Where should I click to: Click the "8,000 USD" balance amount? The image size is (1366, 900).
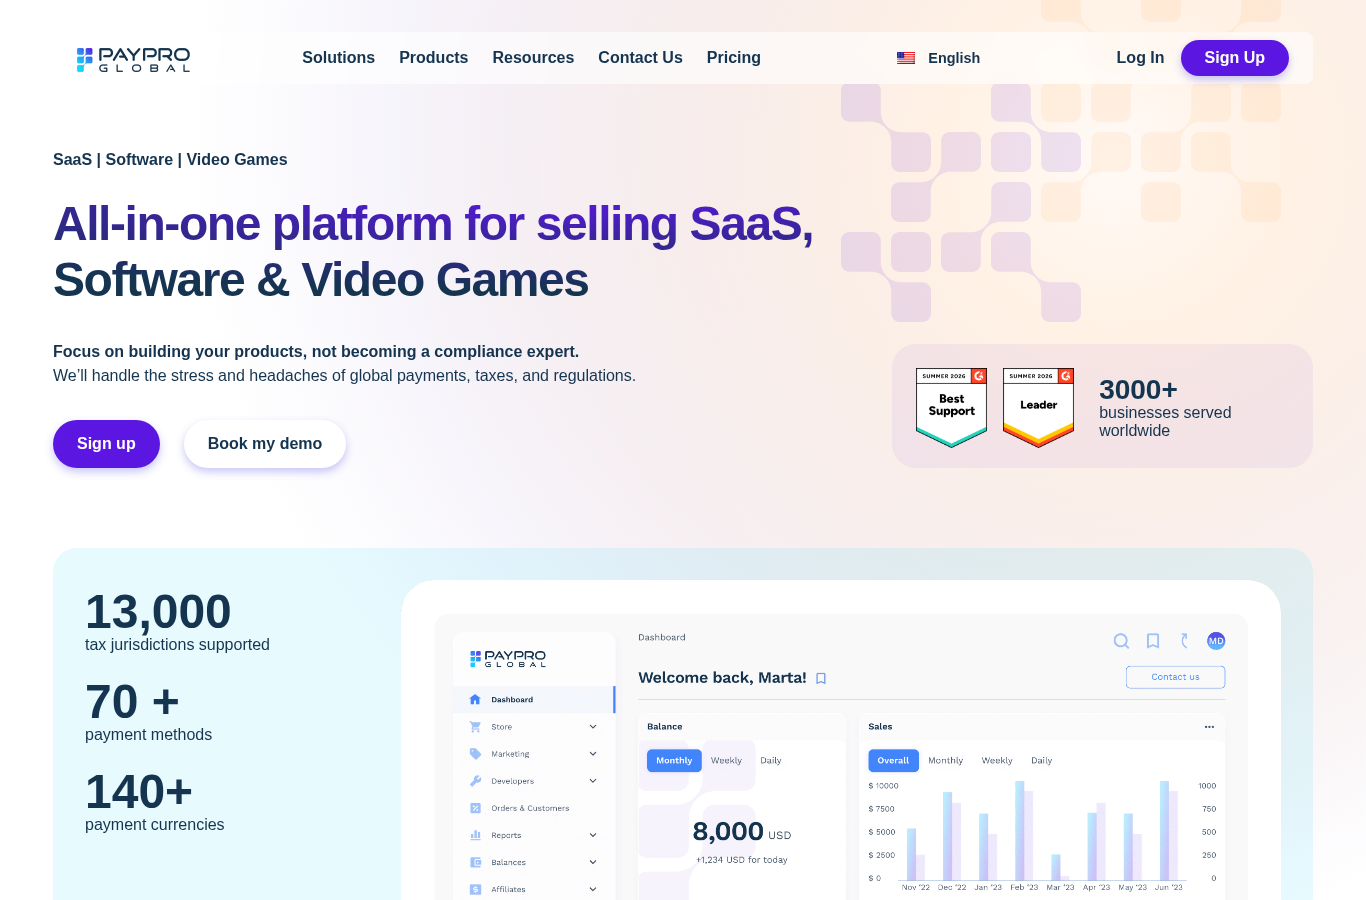click(742, 832)
